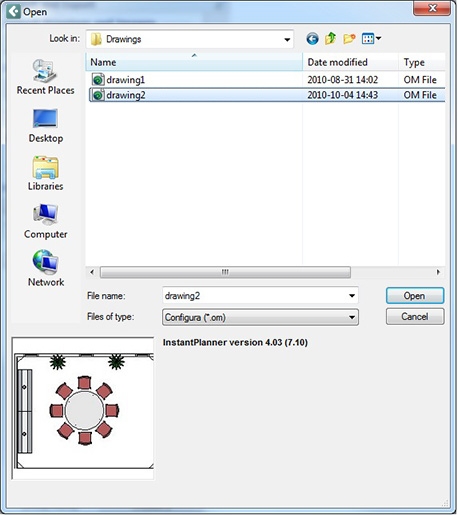Go back to the last folder visited

click(312, 39)
